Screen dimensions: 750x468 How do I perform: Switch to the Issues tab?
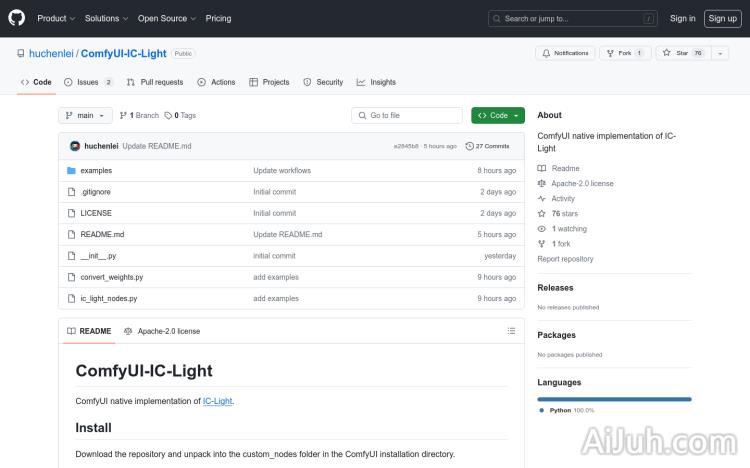(88, 82)
